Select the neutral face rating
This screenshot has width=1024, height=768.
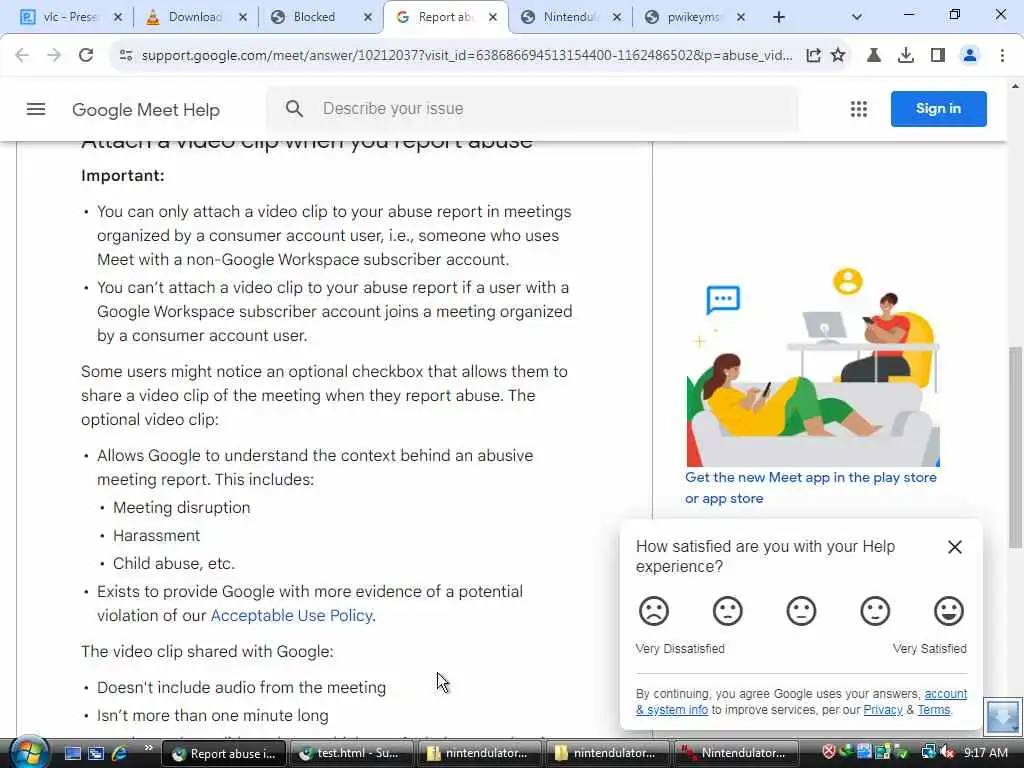tap(801, 611)
